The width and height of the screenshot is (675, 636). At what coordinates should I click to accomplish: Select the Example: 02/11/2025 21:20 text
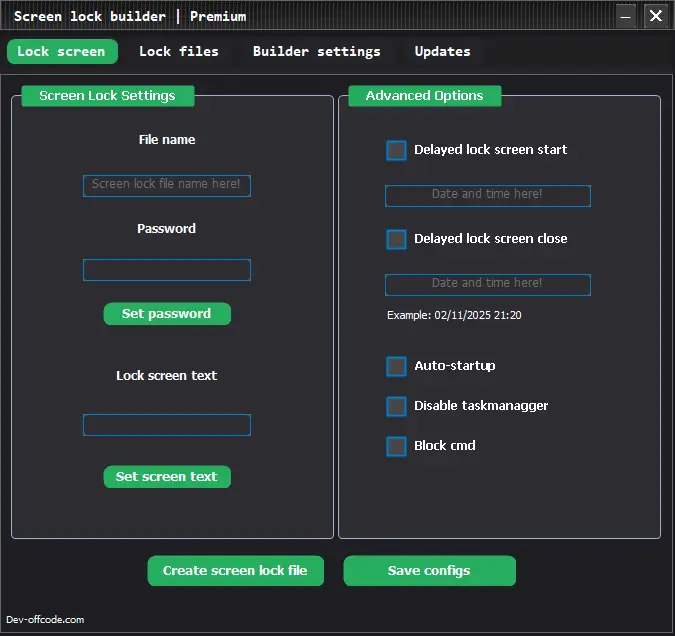tap(454, 315)
